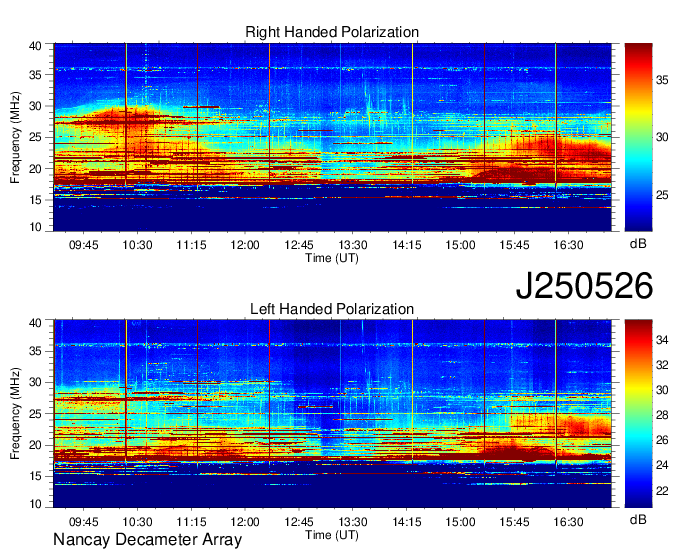This screenshot has width=680, height=552.
Task: Click the 20 MHz tick on the left-handed plot
Action: pos(35,445)
